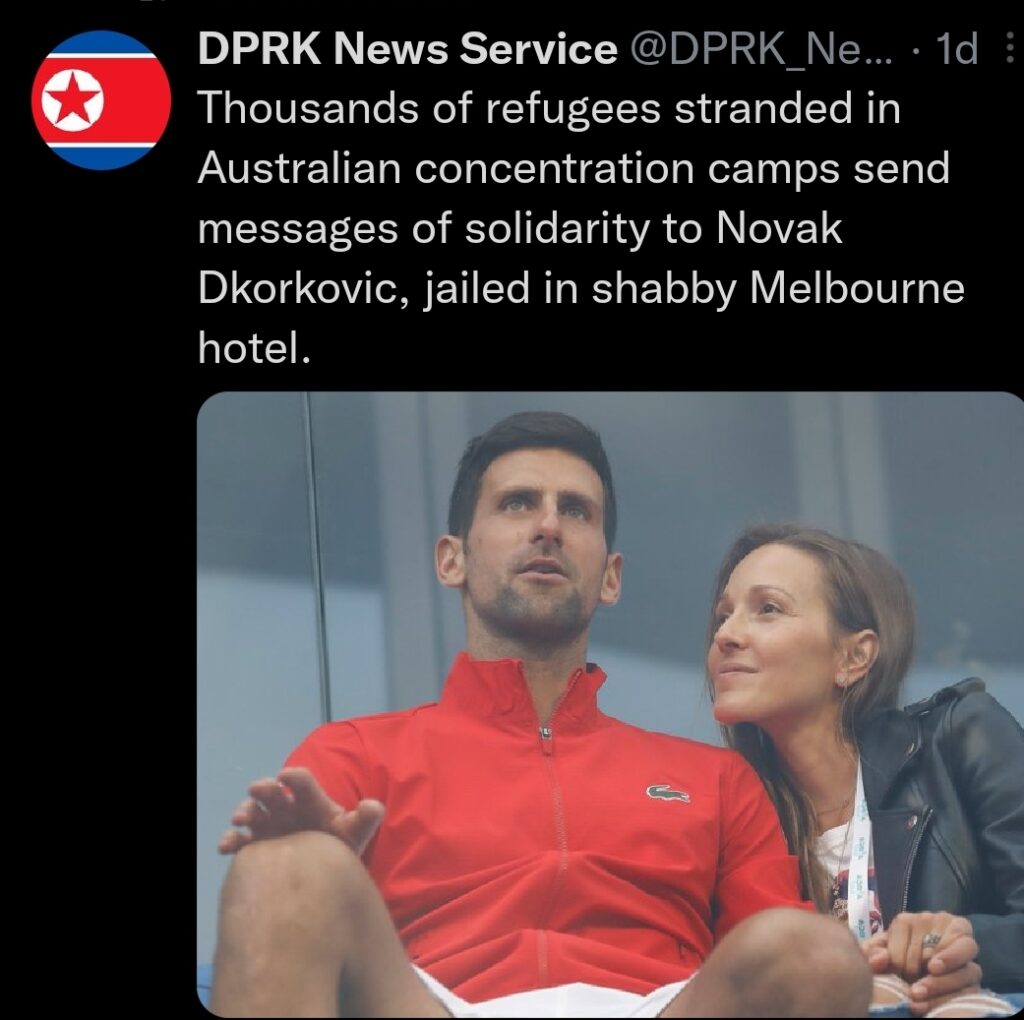Image resolution: width=1024 pixels, height=1020 pixels.
Task: Click the Lacoste crocodile logo on red jacket
Action: pyautogui.click(x=667, y=793)
